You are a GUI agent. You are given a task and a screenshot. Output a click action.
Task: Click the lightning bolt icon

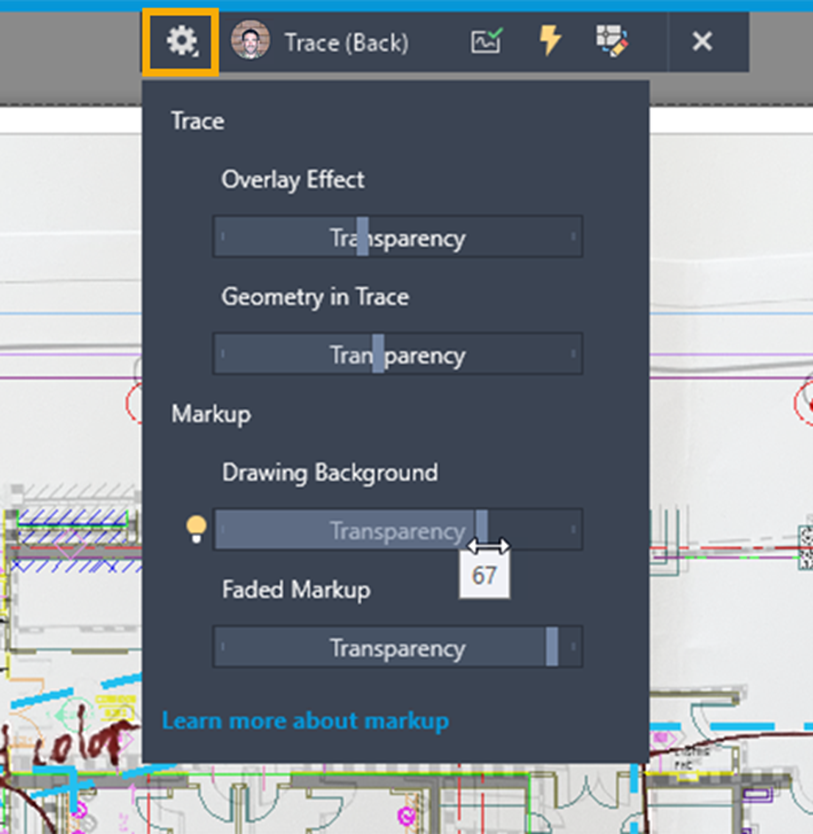click(550, 40)
